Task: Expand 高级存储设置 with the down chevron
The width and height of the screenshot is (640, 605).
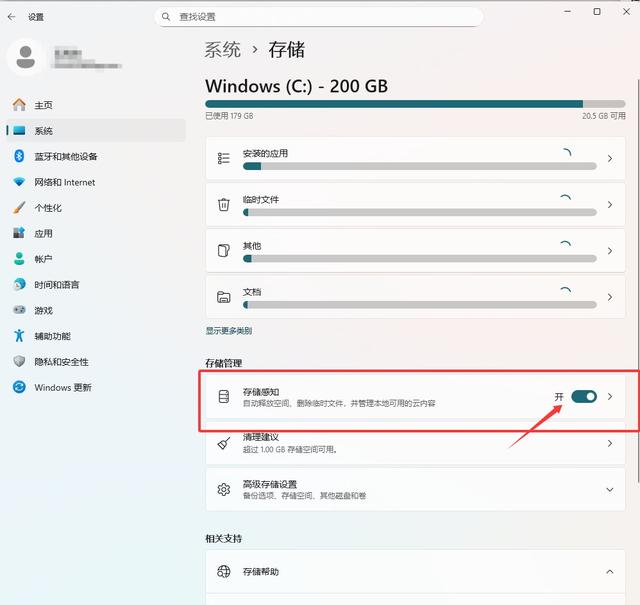Action: (x=610, y=489)
